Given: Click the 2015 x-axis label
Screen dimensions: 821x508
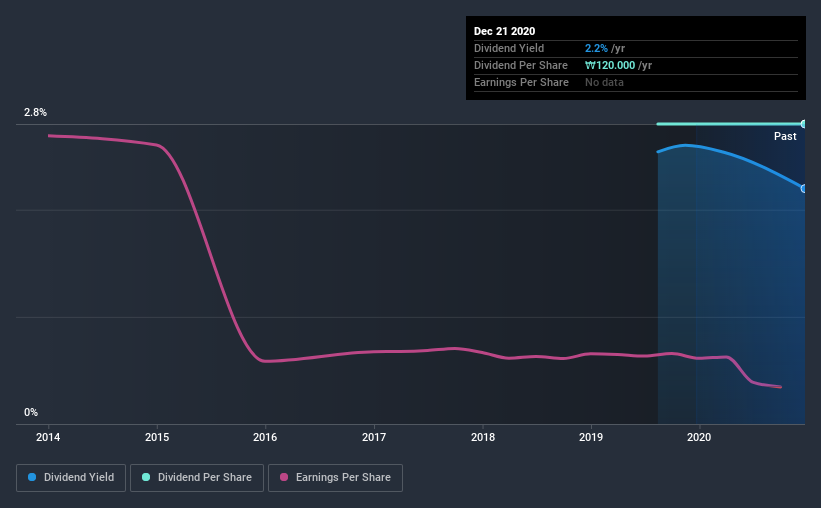Looking at the screenshot, I should pos(157,437).
